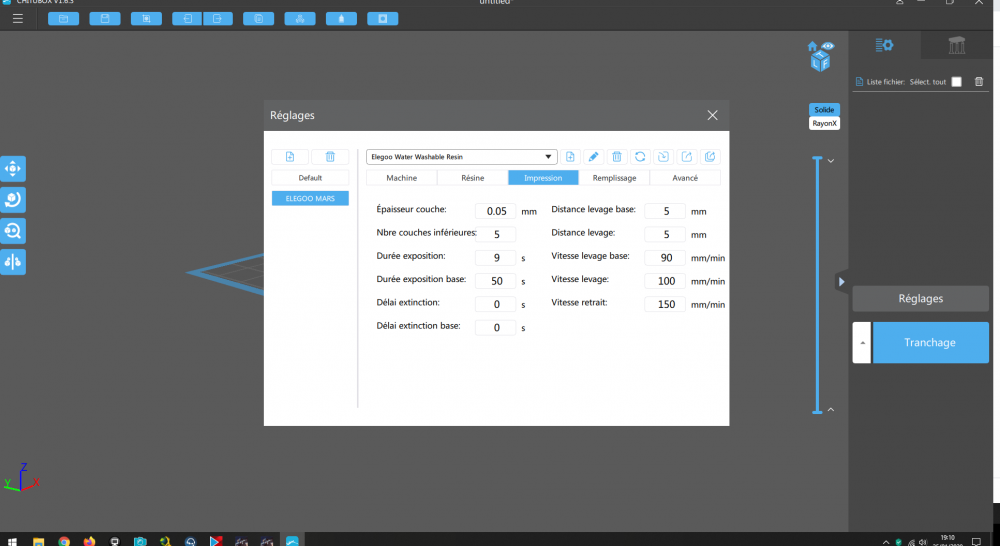Select the ELEGOO MARS machine profile
The width and height of the screenshot is (1000, 546).
point(310,198)
